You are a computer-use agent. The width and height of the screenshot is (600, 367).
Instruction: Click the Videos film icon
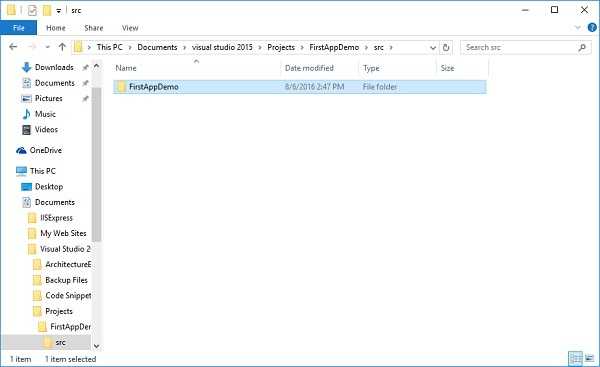(26, 130)
